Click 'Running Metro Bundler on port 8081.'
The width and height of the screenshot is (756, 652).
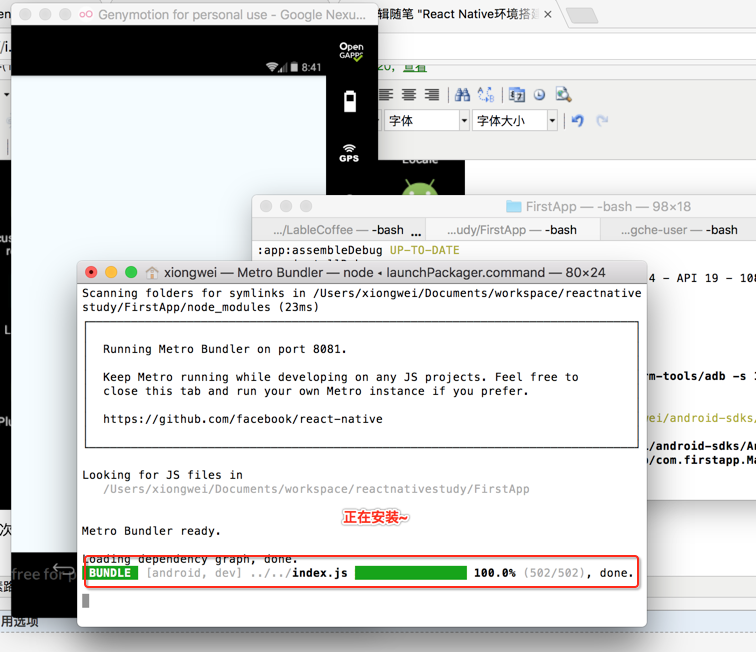[x=225, y=349]
